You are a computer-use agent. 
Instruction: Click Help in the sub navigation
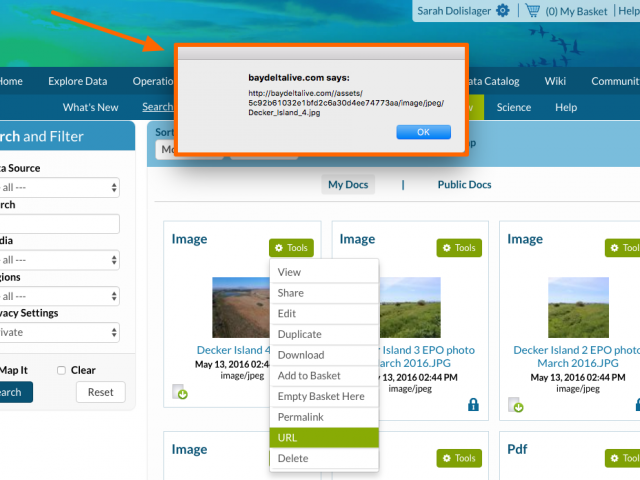[x=566, y=107]
